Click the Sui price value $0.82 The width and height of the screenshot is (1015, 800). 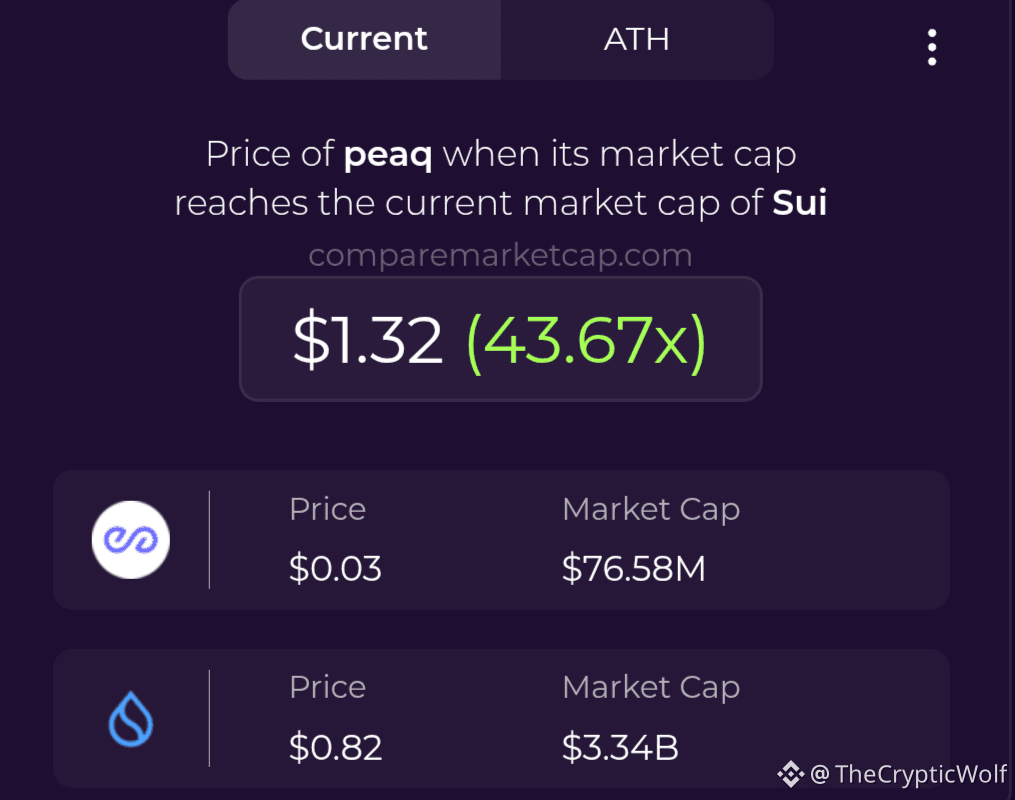pos(335,747)
